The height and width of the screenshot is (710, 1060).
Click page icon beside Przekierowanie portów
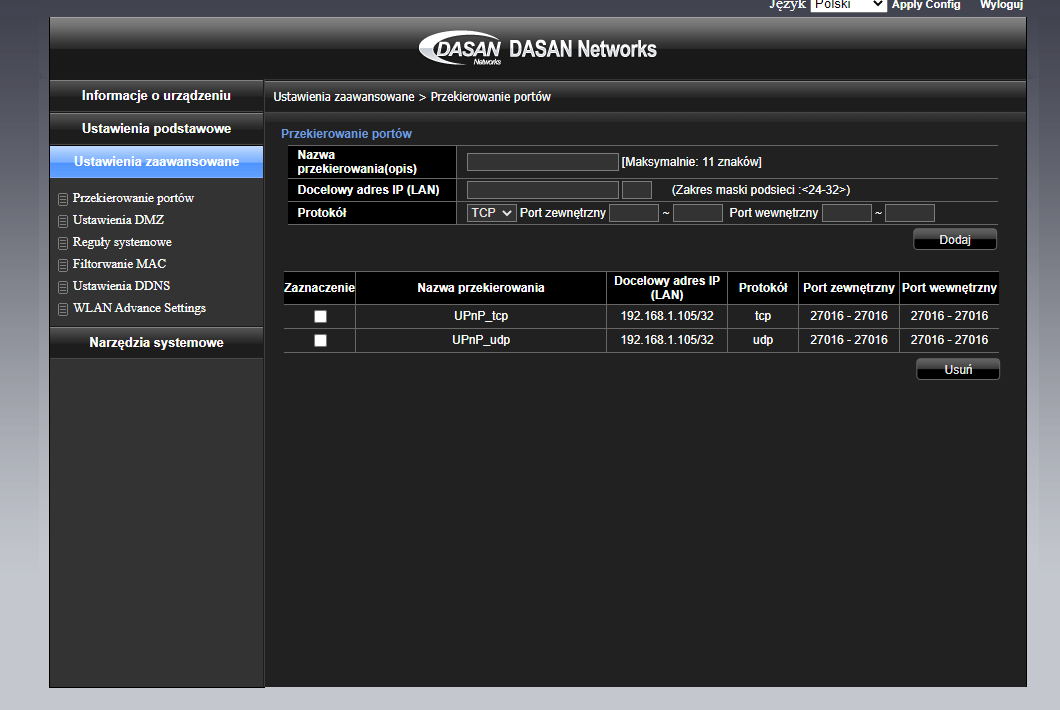(63, 199)
